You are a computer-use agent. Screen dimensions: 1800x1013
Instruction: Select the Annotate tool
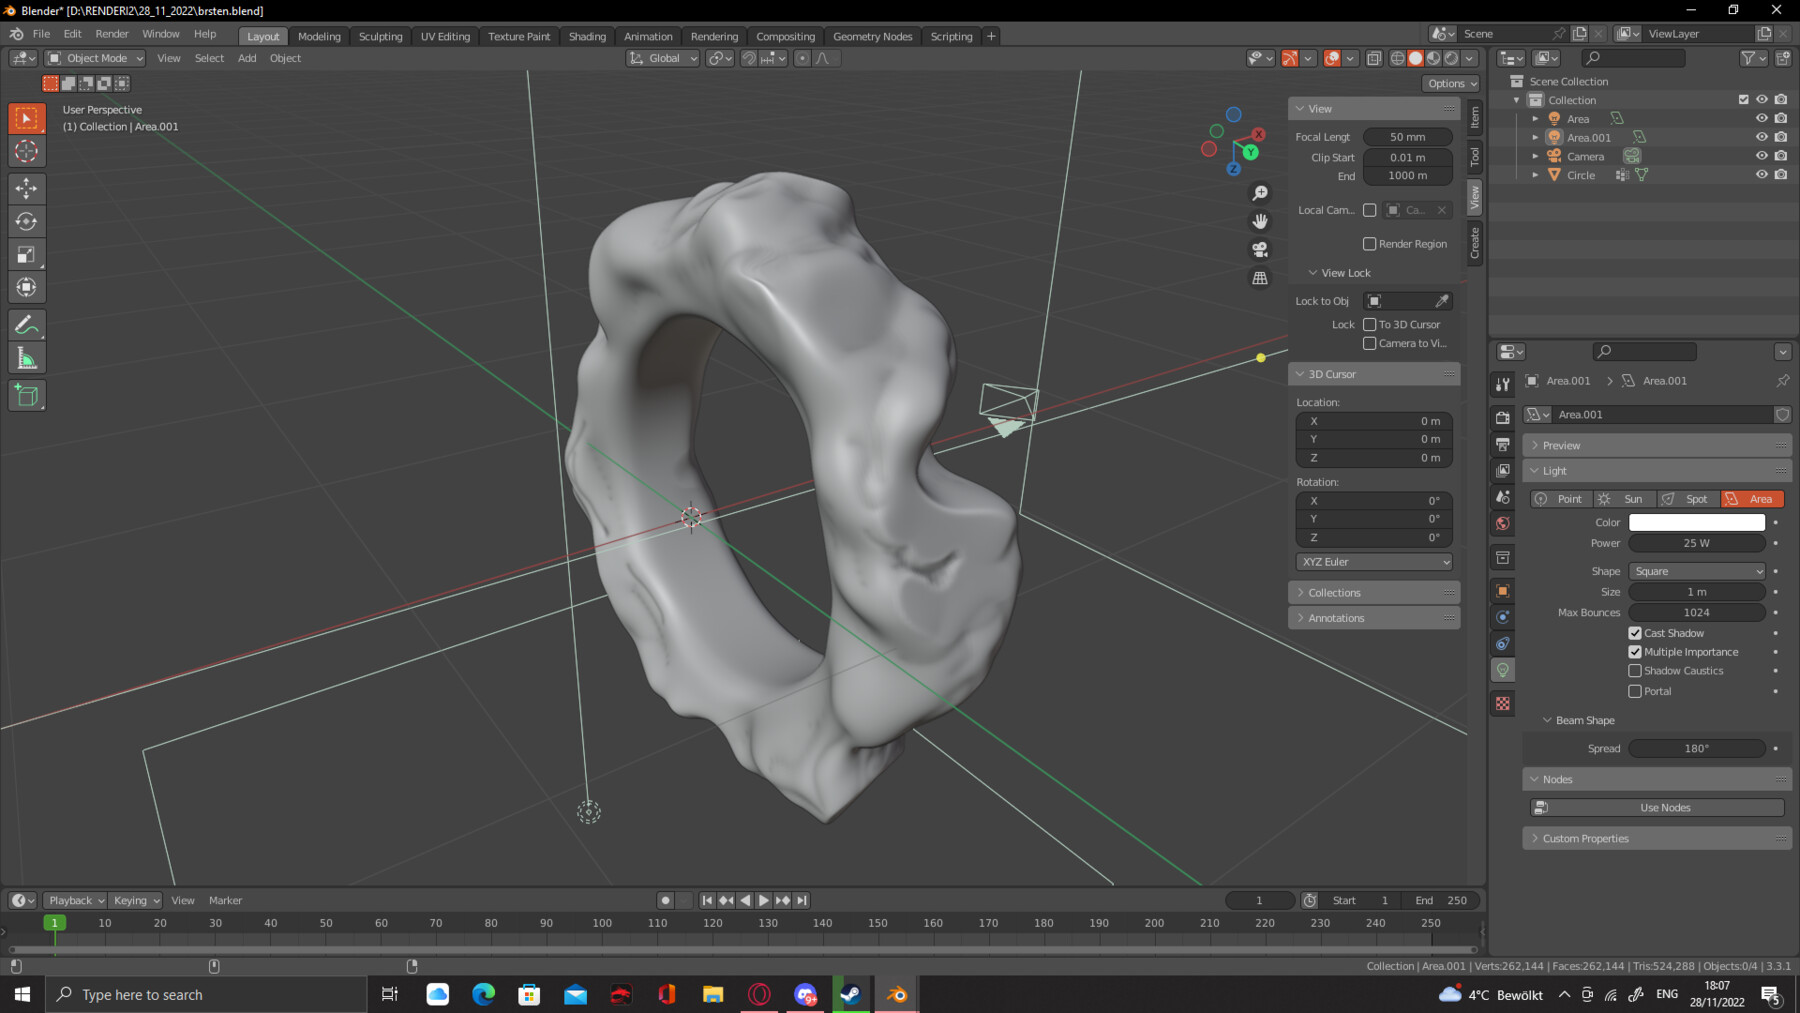coord(27,323)
